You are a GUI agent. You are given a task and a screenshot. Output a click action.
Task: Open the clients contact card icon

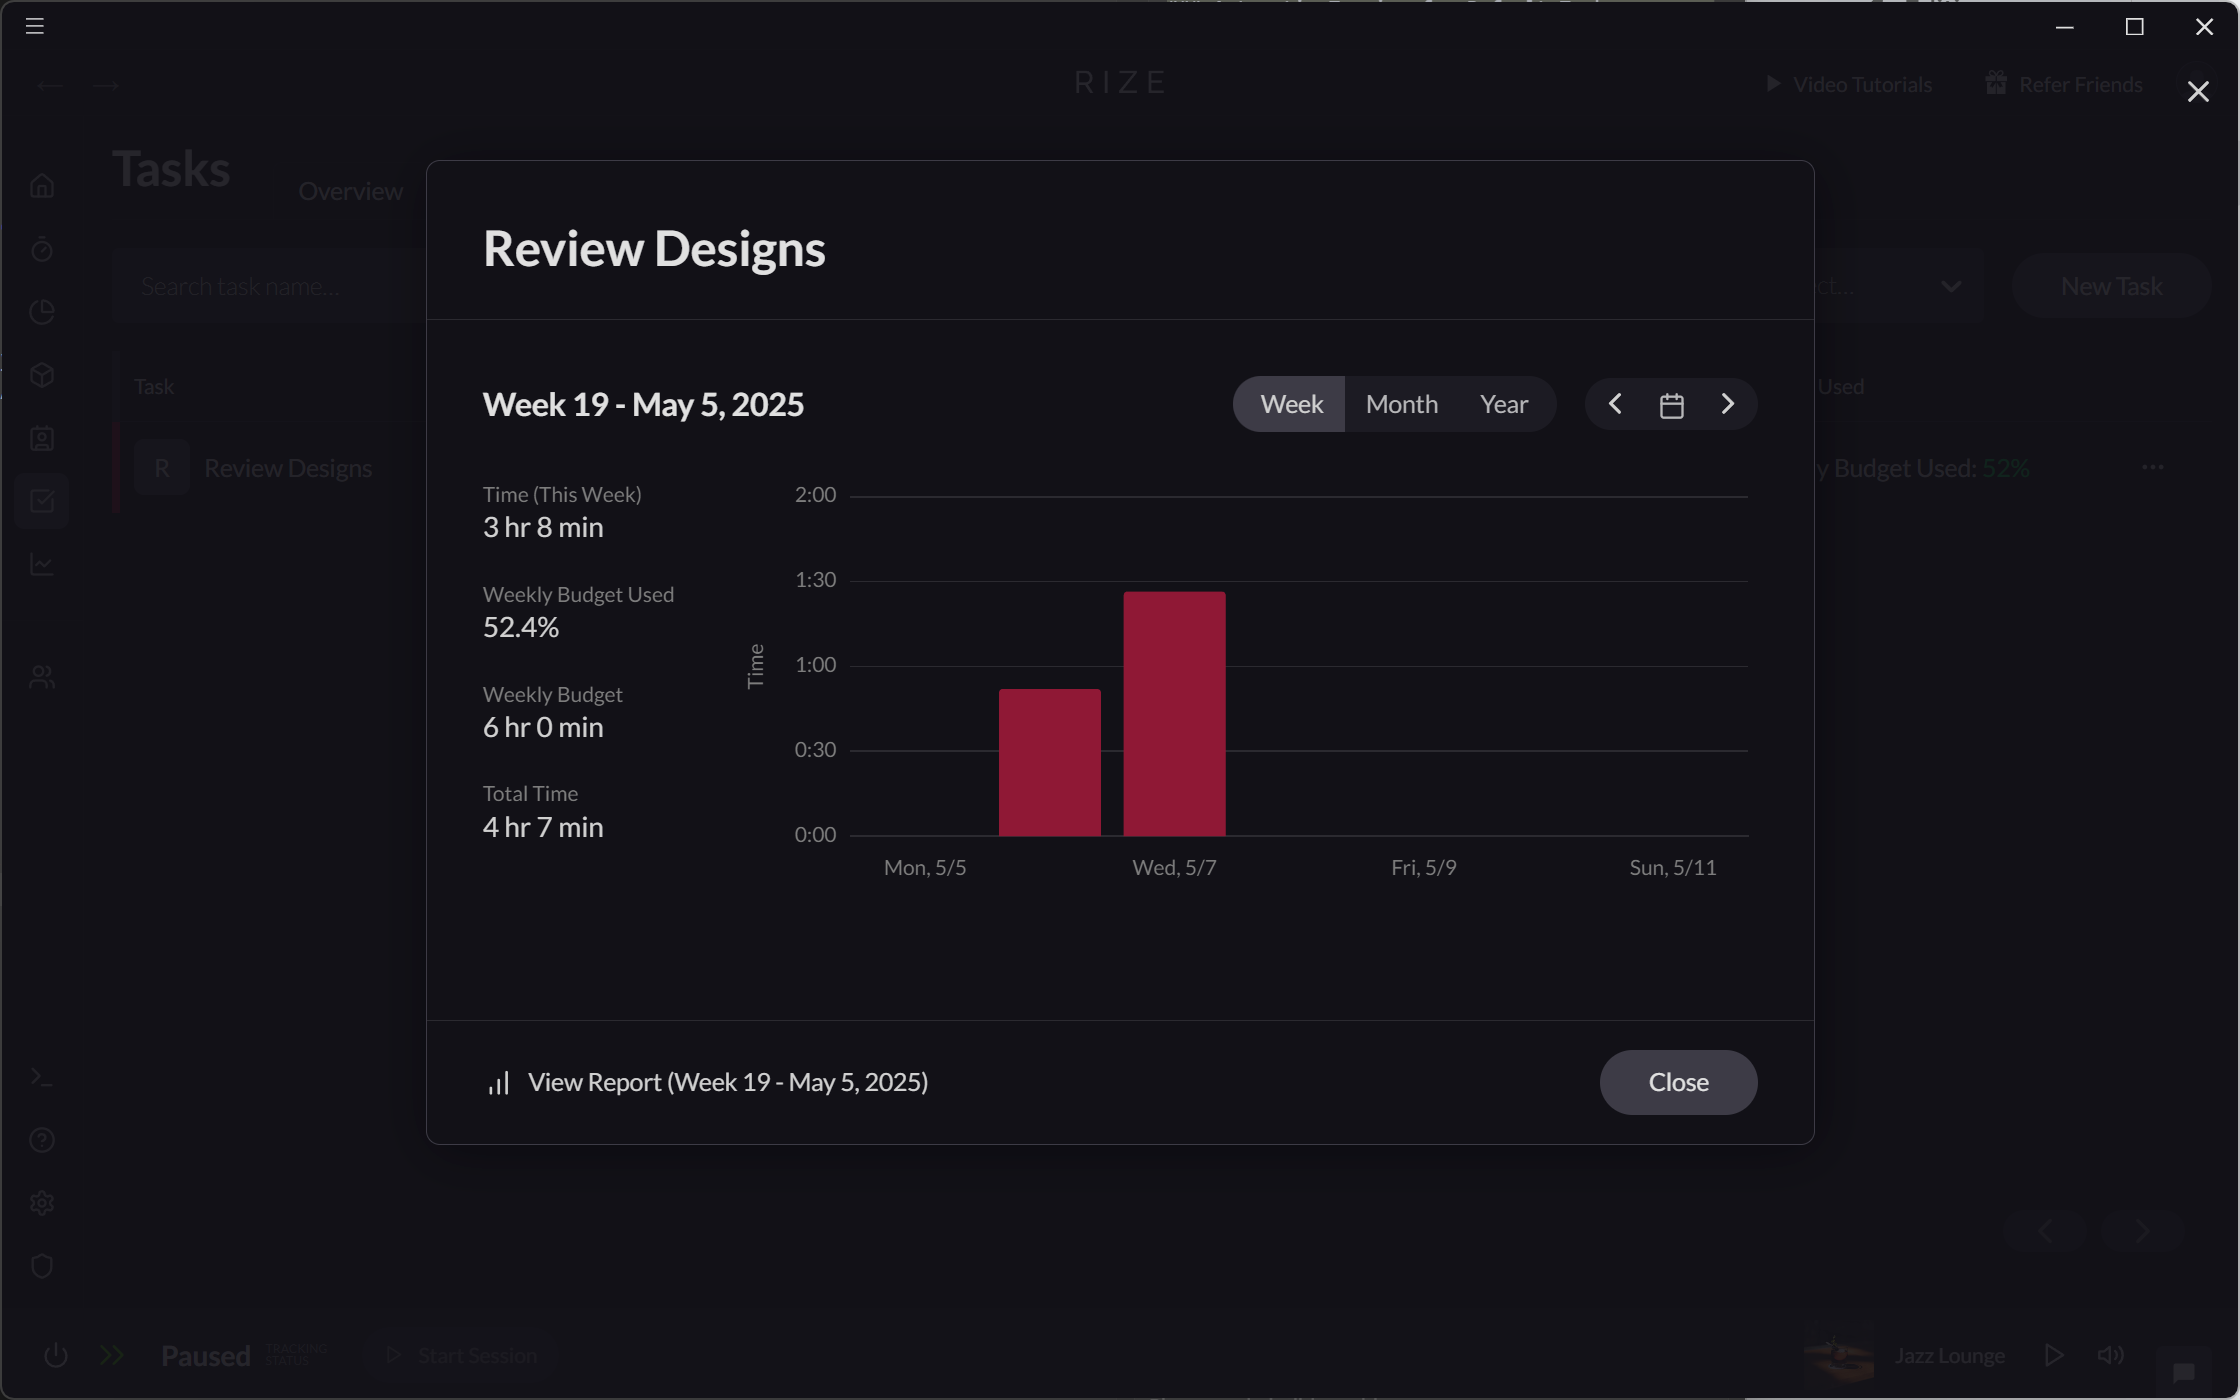click(x=42, y=437)
